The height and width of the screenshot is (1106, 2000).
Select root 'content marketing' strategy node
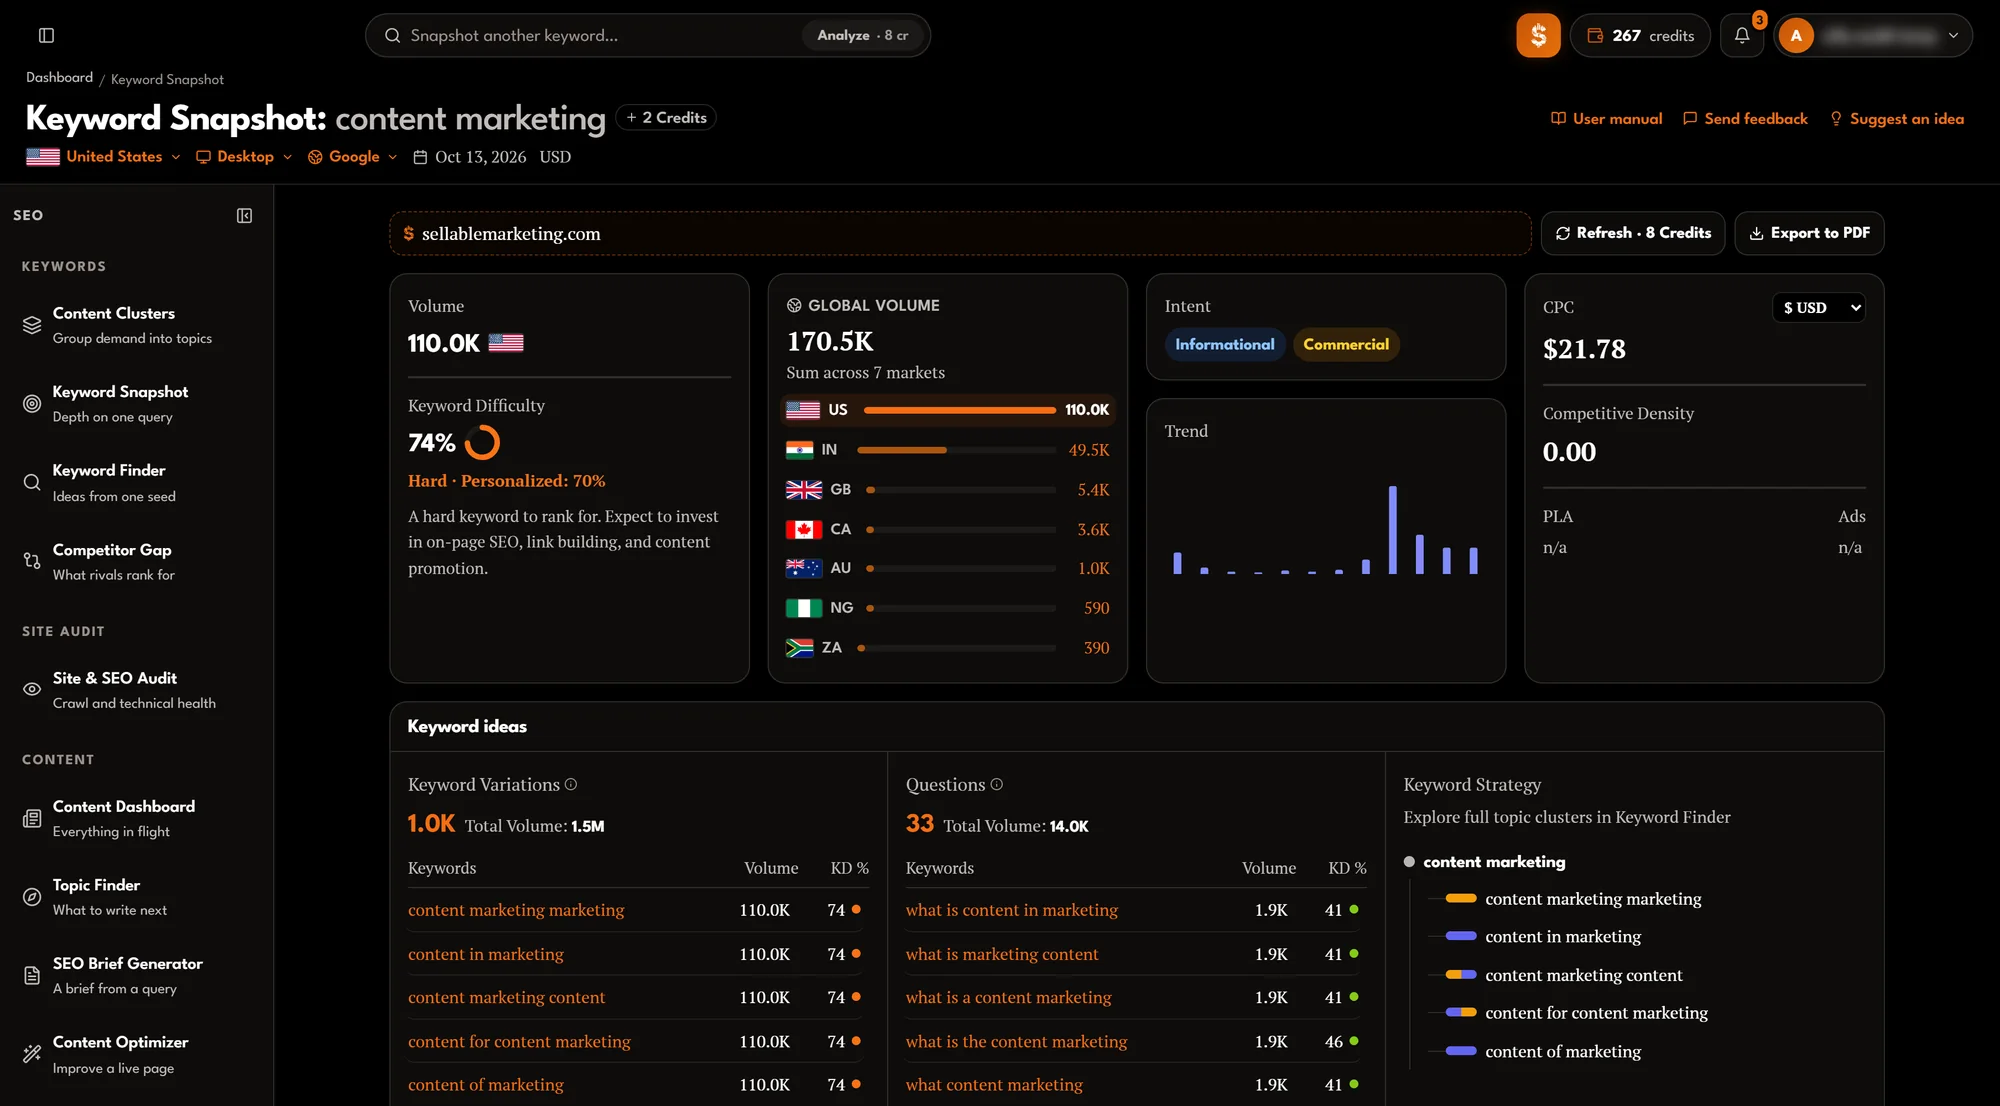pos(1494,862)
